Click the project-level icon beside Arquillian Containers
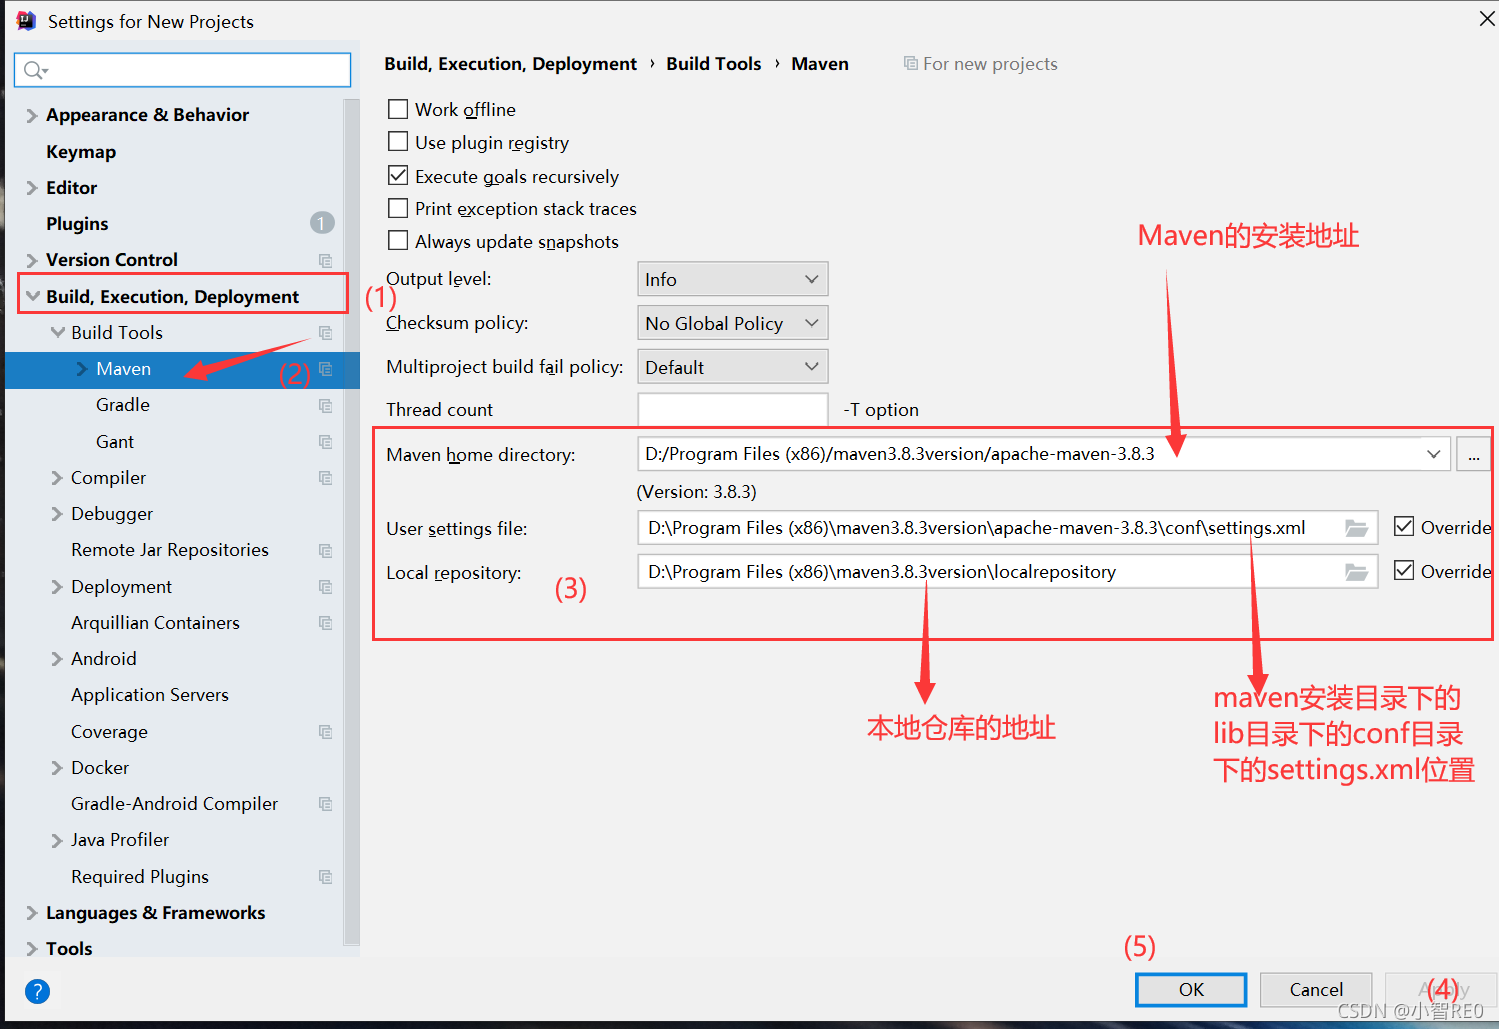This screenshot has width=1499, height=1029. (325, 622)
